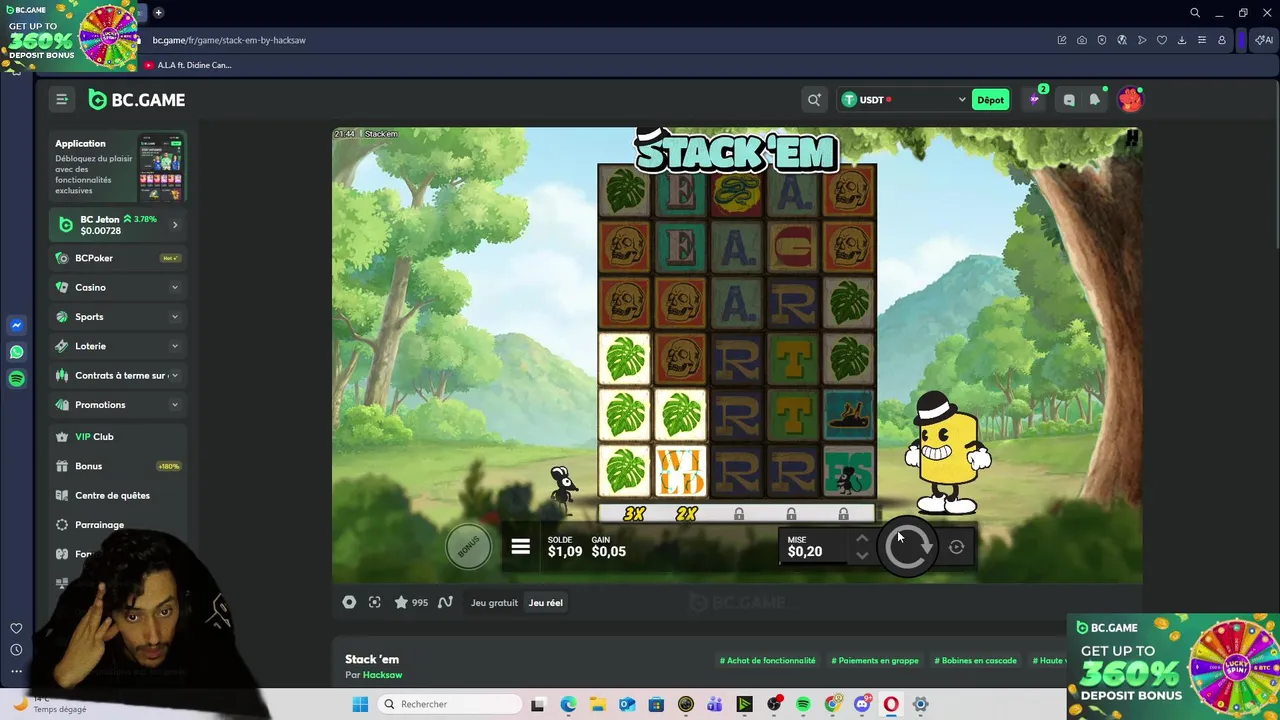The width and height of the screenshot is (1280, 720).
Task: Open the site search icon
Action: (x=814, y=99)
